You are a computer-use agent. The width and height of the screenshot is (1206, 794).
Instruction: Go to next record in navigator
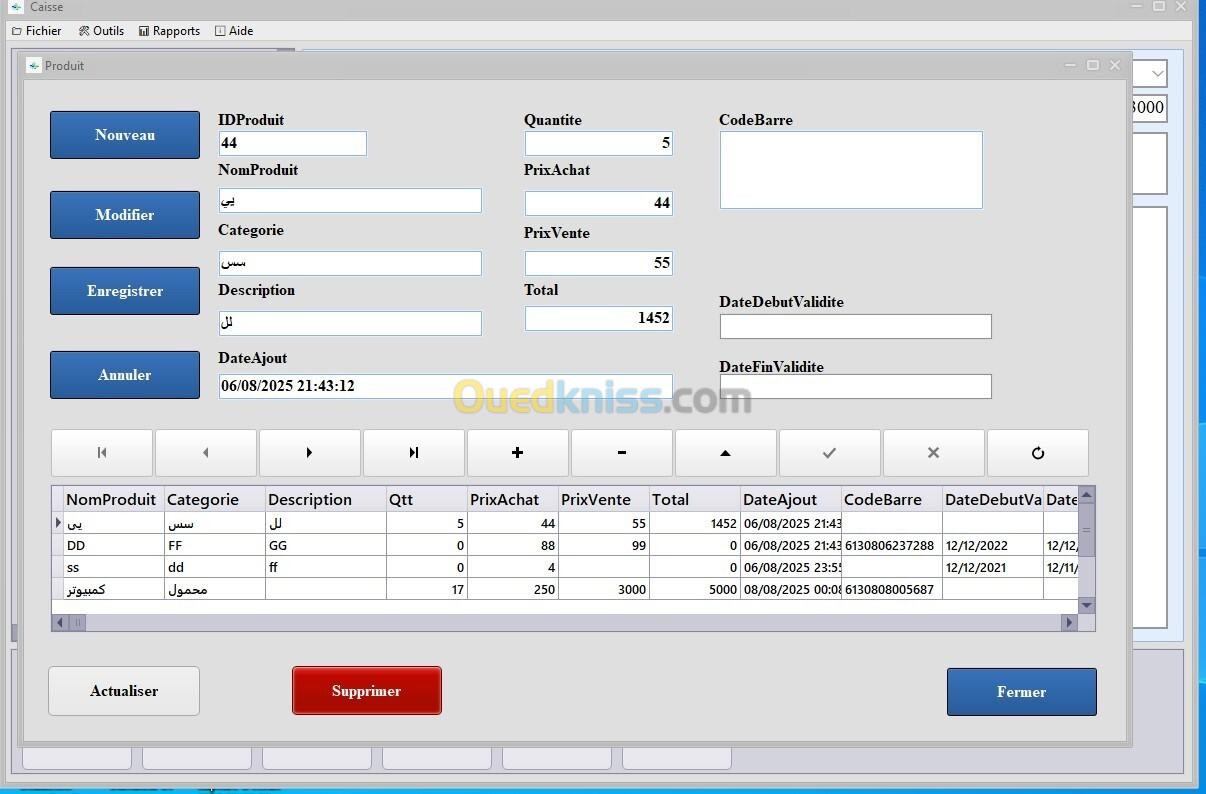pos(310,453)
